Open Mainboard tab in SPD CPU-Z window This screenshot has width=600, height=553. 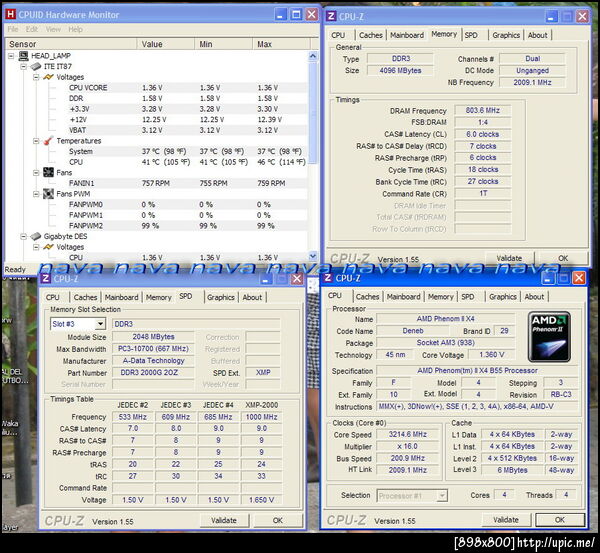[122, 297]
